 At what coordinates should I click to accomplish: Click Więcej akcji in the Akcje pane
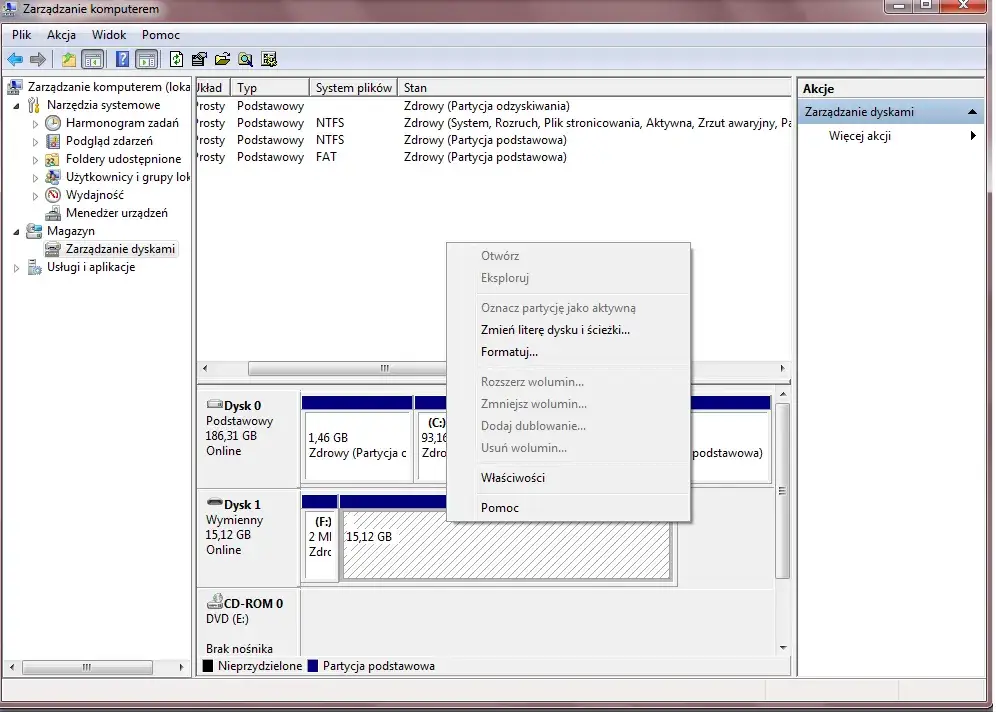click(x=859, y=136)
